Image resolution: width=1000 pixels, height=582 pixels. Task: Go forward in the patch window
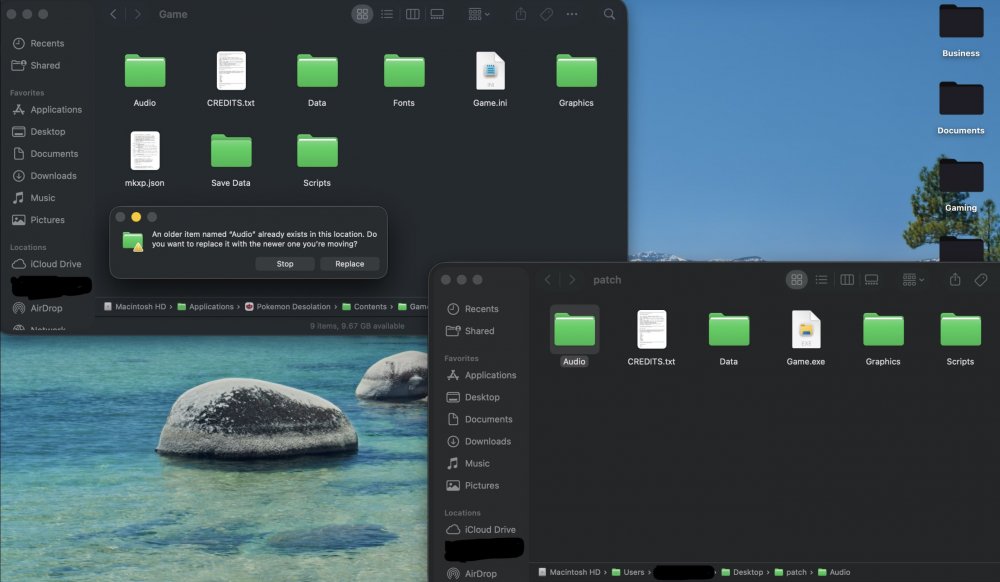pos(571,280)
